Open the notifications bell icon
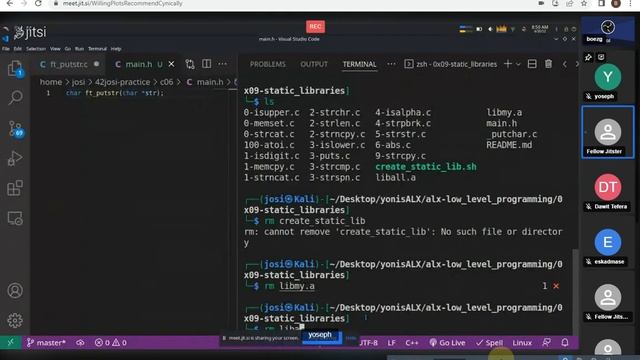 coord(565,342)
